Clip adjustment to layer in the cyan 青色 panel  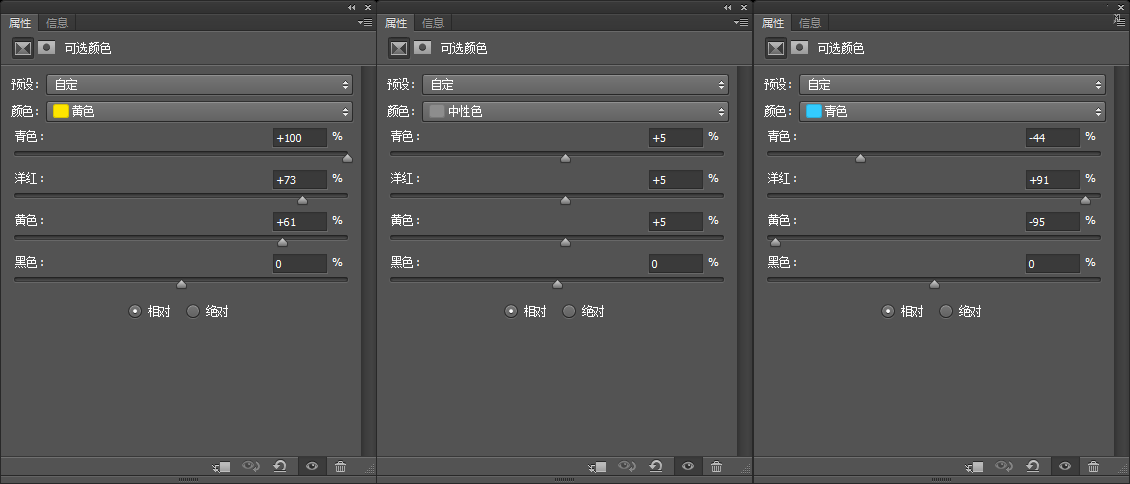point(974,467)
